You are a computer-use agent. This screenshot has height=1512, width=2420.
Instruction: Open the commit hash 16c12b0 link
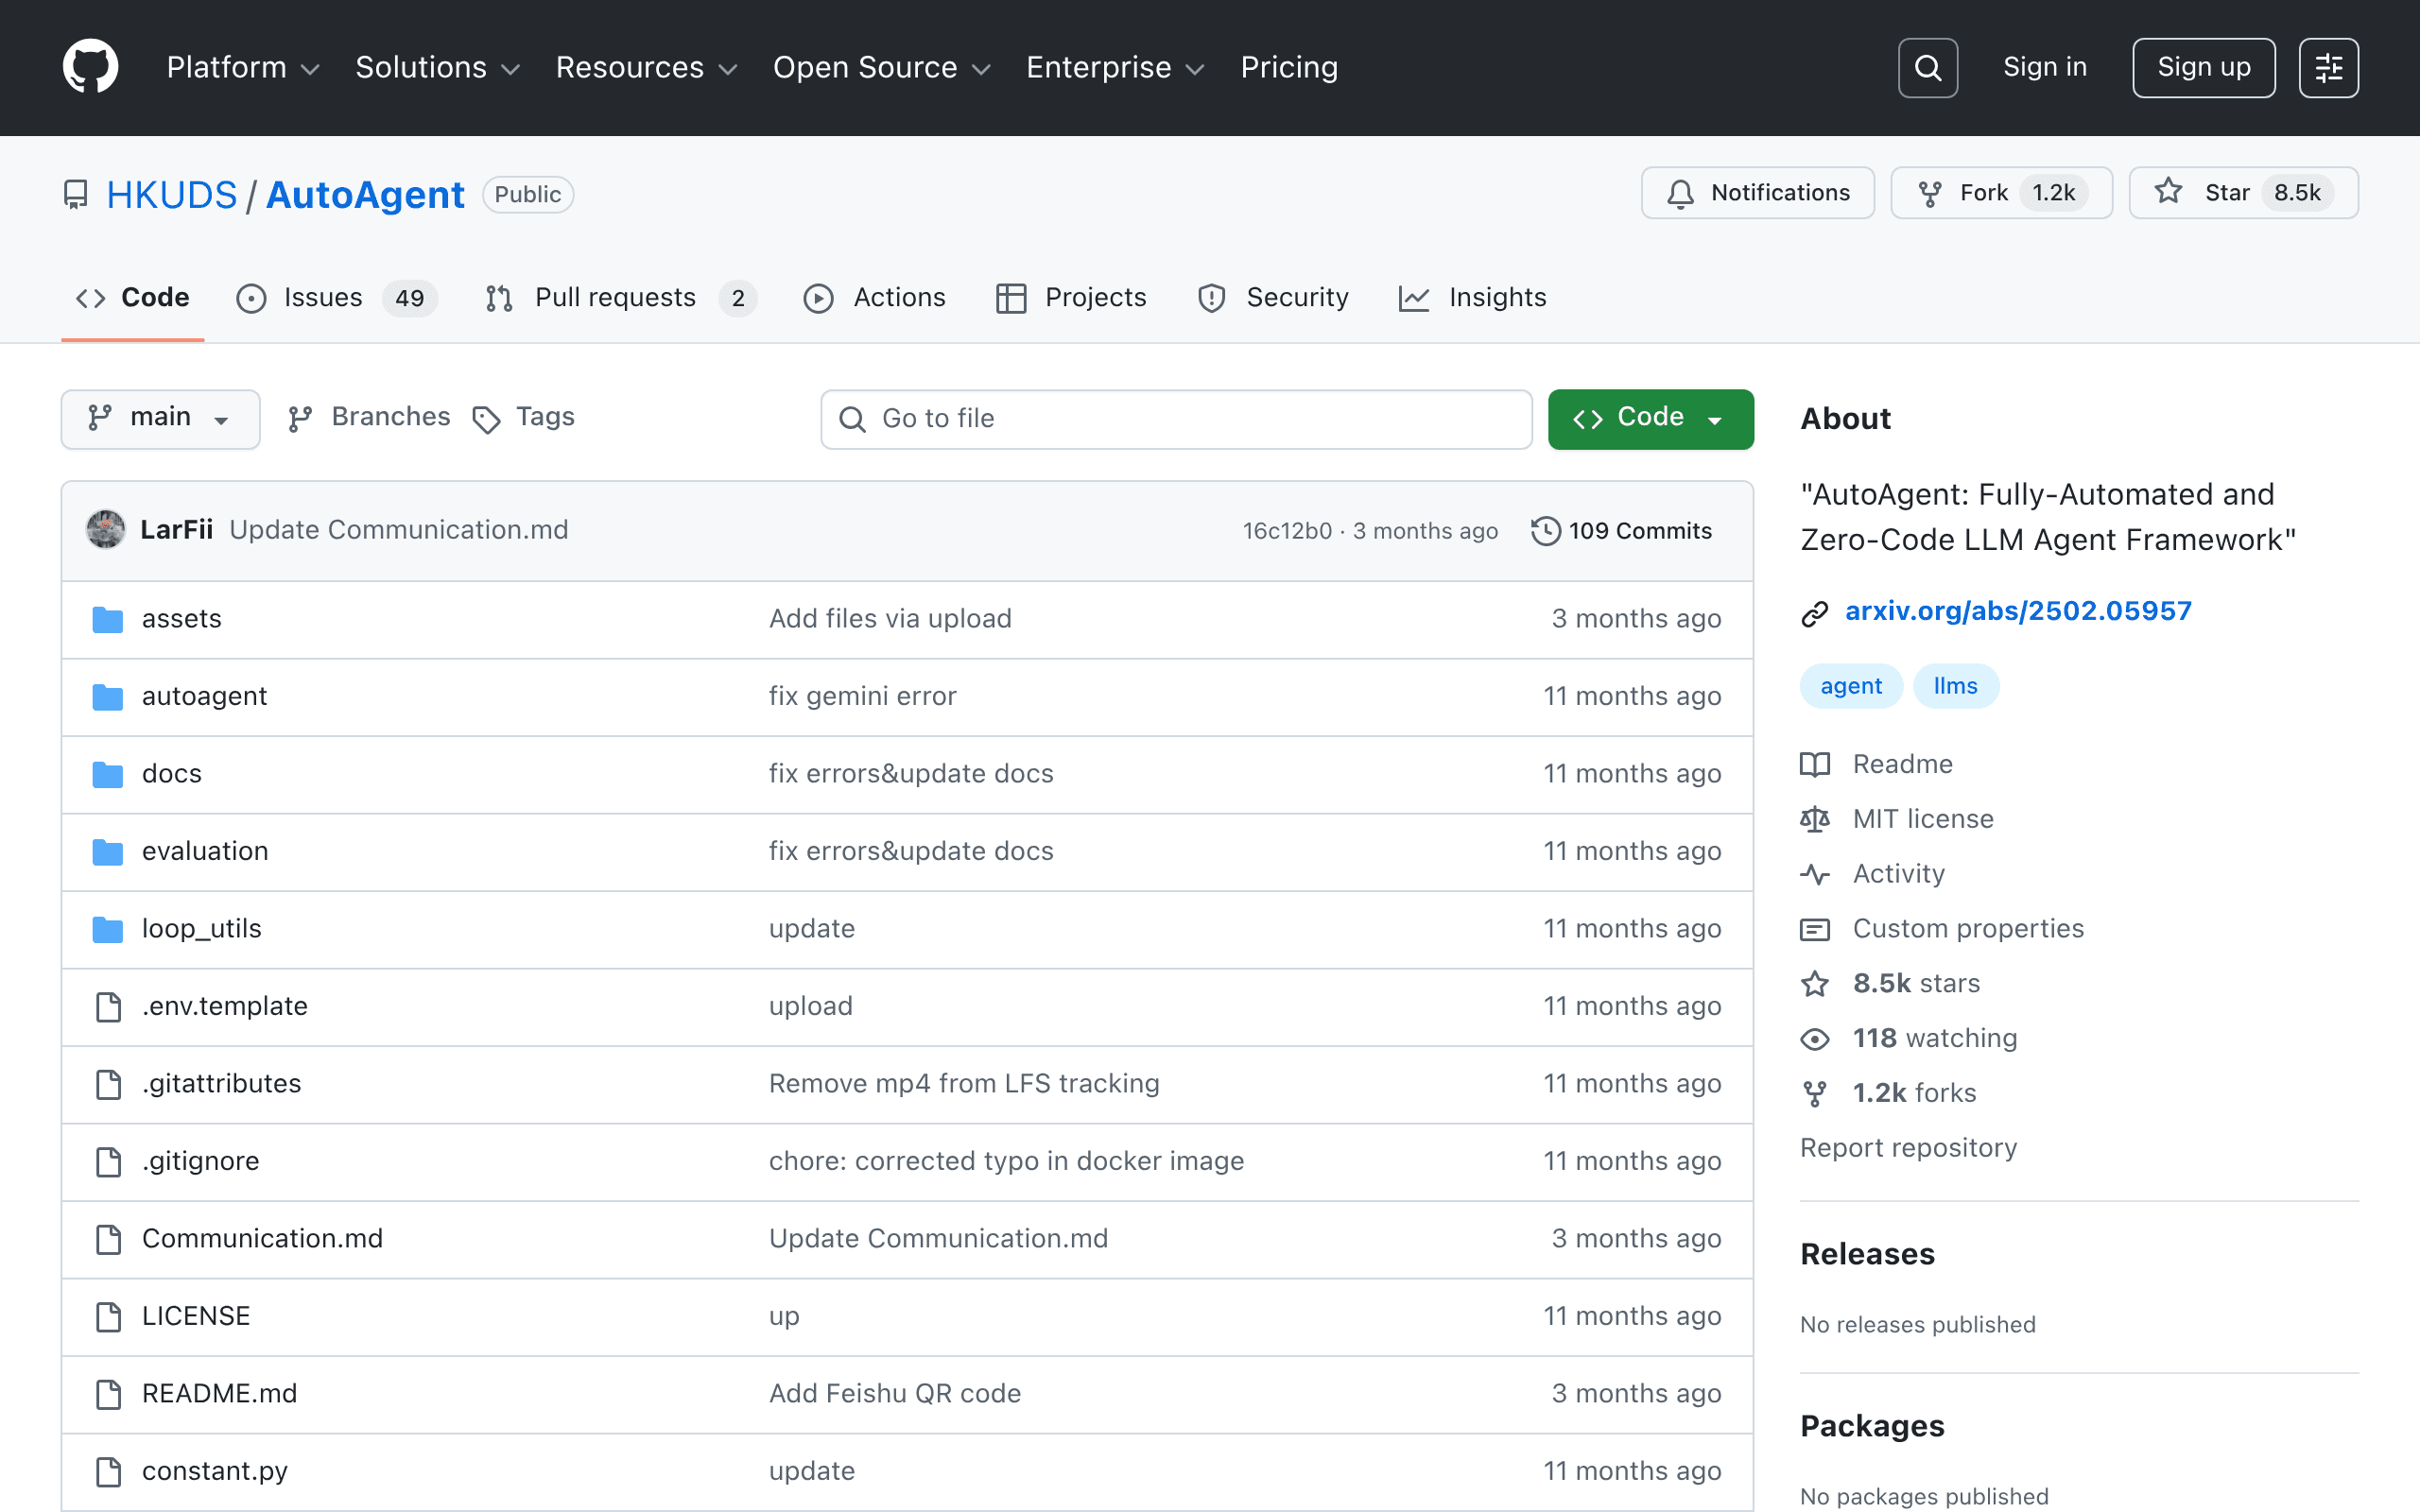[1287, 531]
